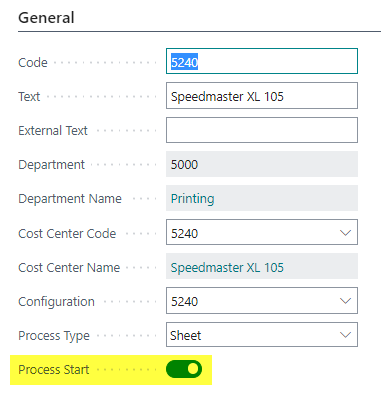Open the Cost Center Name Speedmaster XL 105 link
This screenshot has height=418, width=381.
click(x=227, y=267)
